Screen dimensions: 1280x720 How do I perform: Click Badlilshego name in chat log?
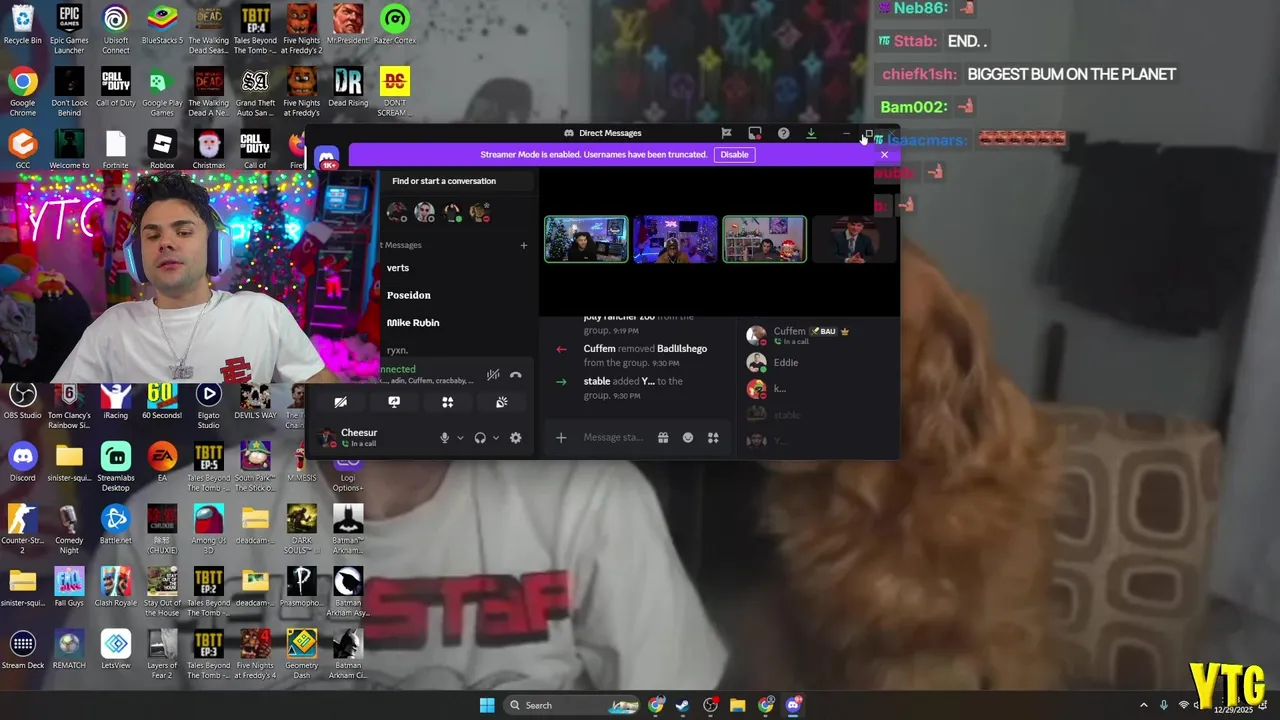[682, 348]
